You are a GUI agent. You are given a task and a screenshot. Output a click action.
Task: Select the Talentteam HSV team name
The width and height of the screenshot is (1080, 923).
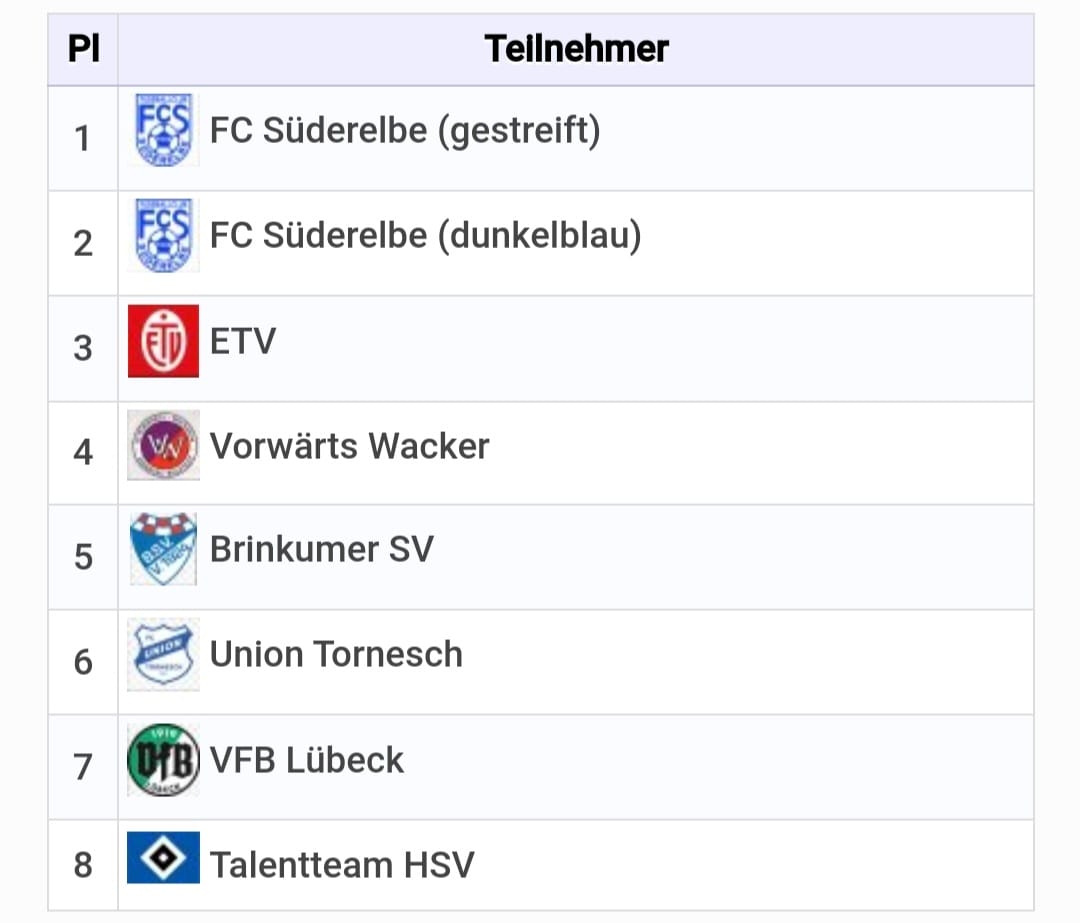[x=342, y=865]
